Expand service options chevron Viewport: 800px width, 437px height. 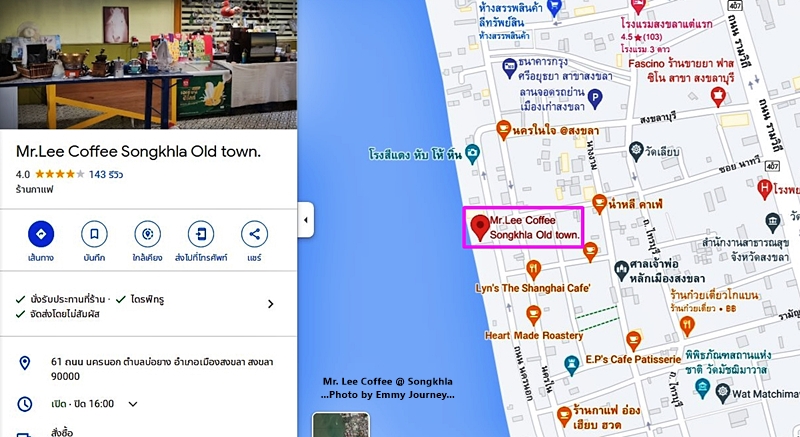(271, 304)
